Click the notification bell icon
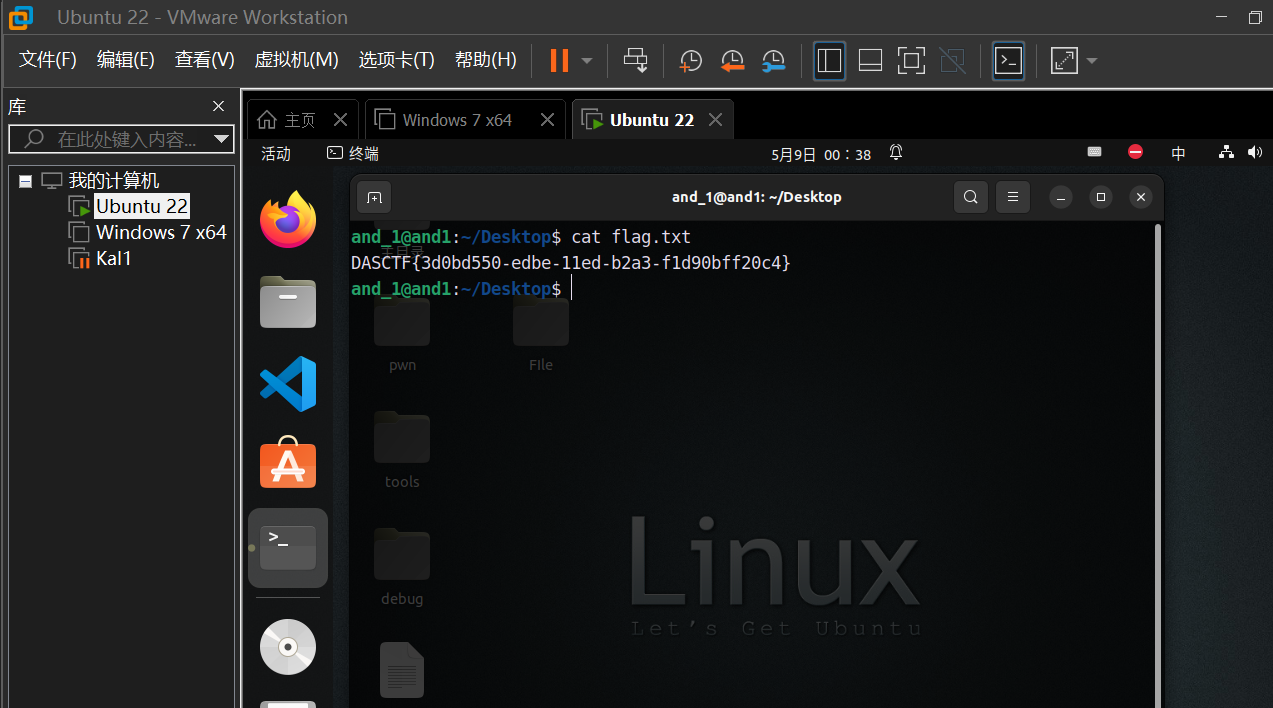 coord(896,152)
